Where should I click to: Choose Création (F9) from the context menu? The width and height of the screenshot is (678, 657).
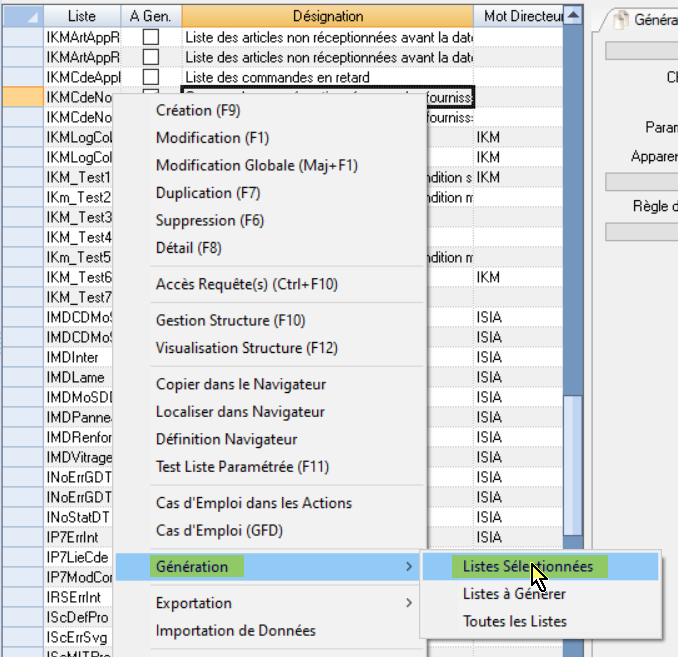tap(198, 110)
